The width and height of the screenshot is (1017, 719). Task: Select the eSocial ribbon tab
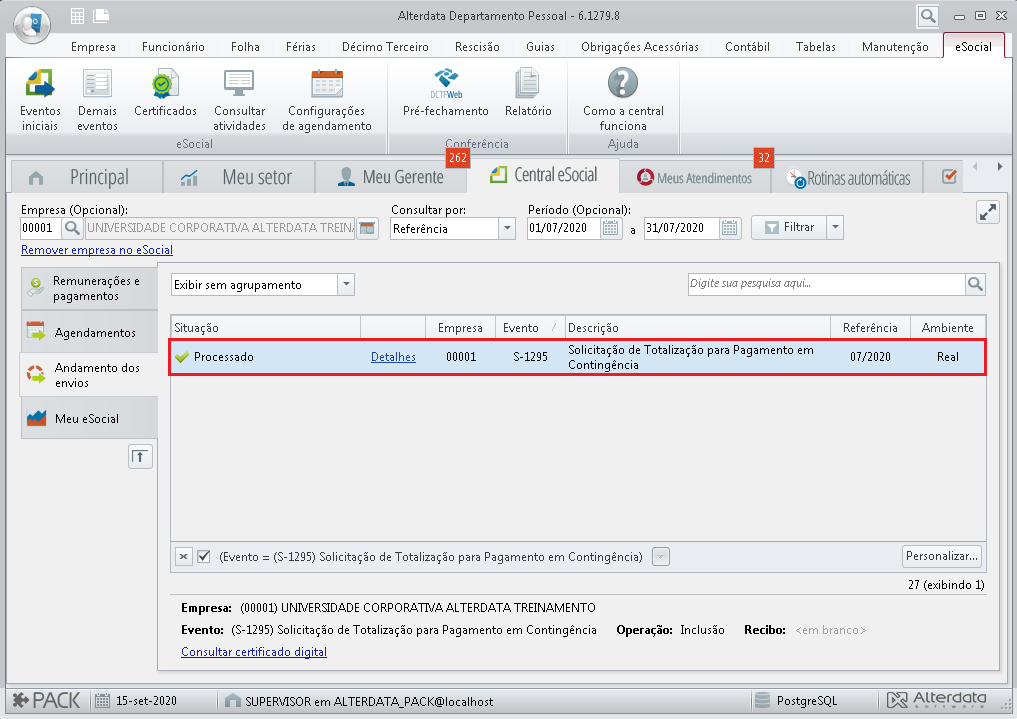[x=974, y=47]
